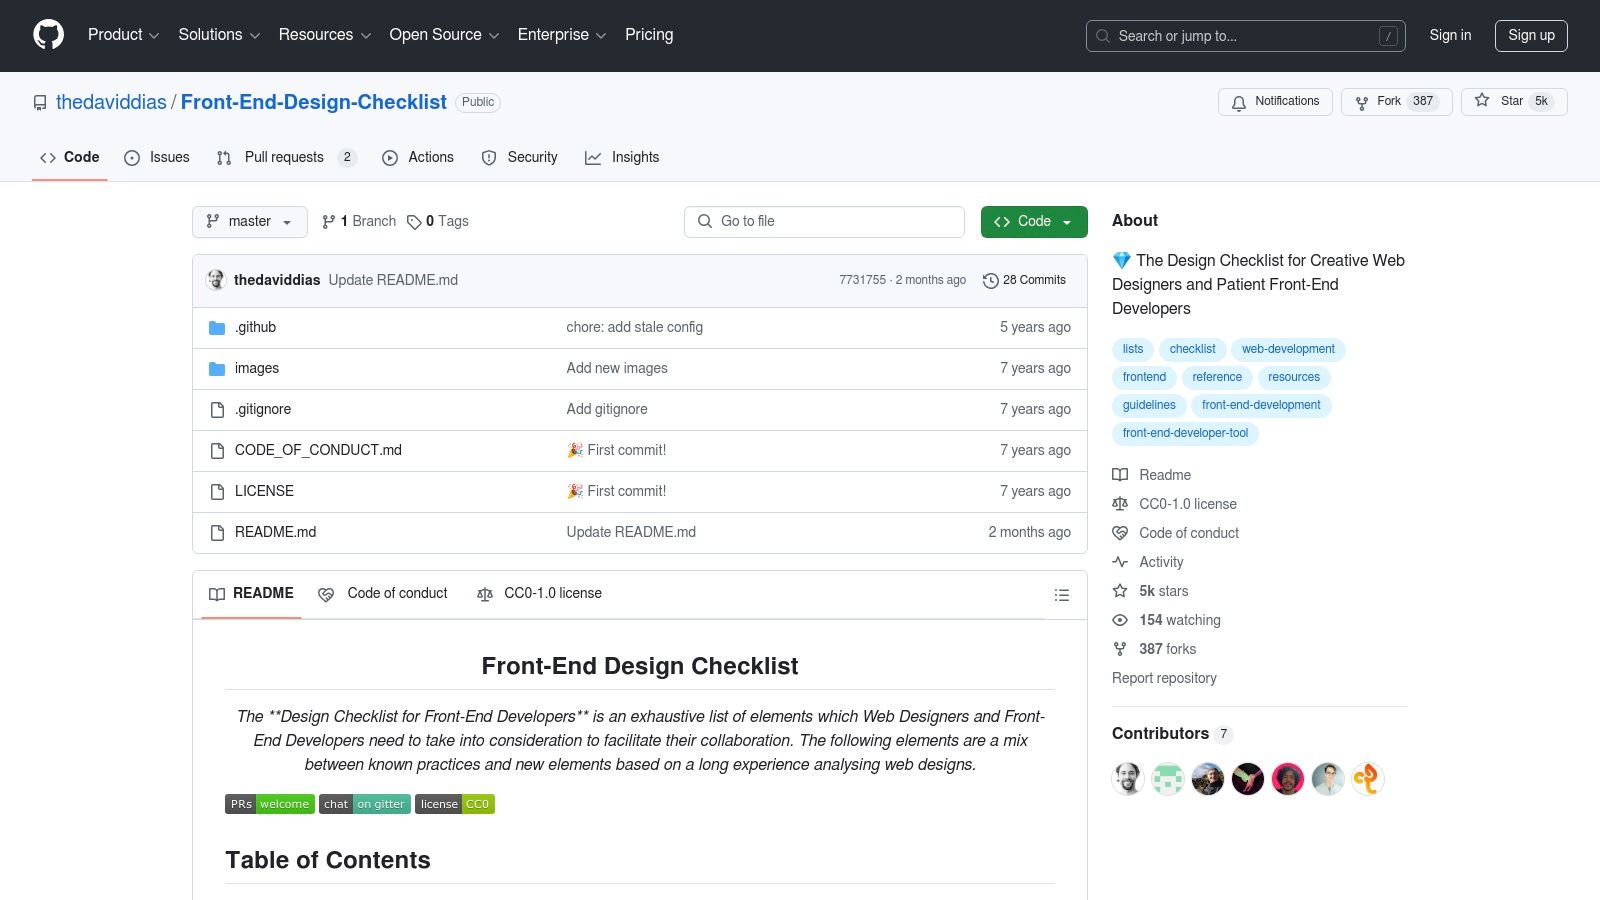Open the .github folder
1600x900 pixels.
tap(255, 327)
